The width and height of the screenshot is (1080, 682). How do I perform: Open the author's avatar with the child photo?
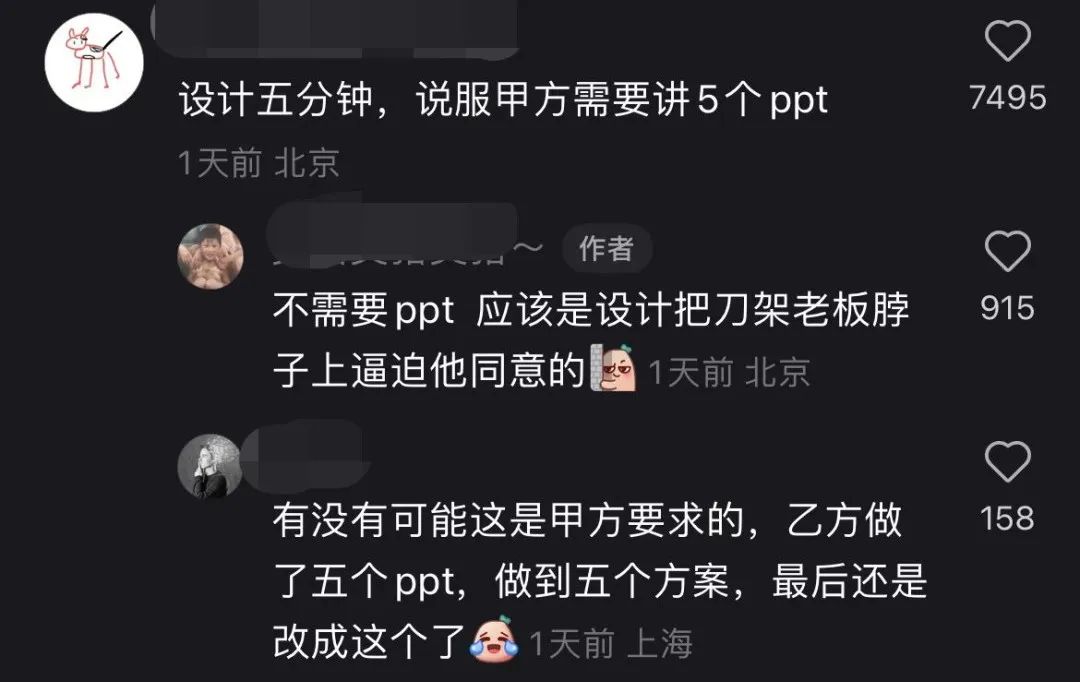(x=210, y=256)
